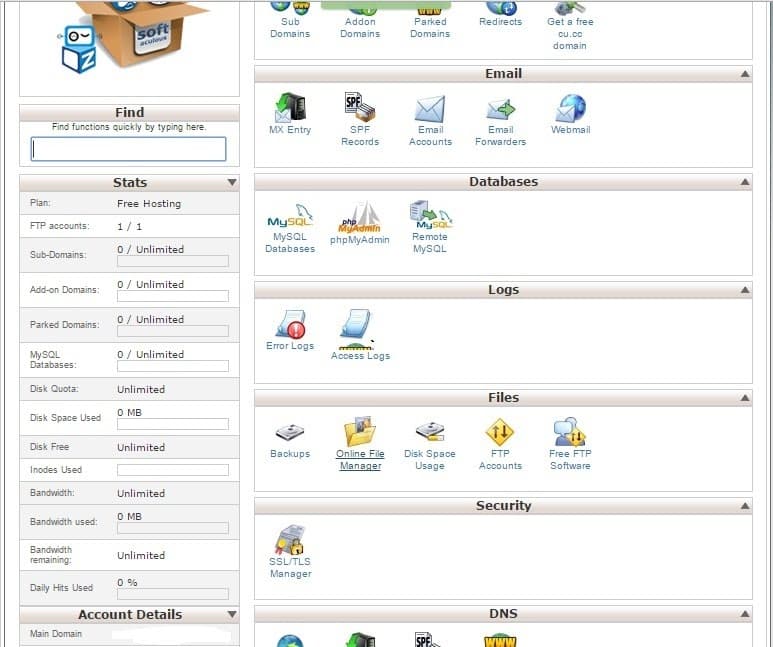Open Online File Manager icon
Viewport: 773px width, 647px height.
pyautogui.click(x=360, y=431)
